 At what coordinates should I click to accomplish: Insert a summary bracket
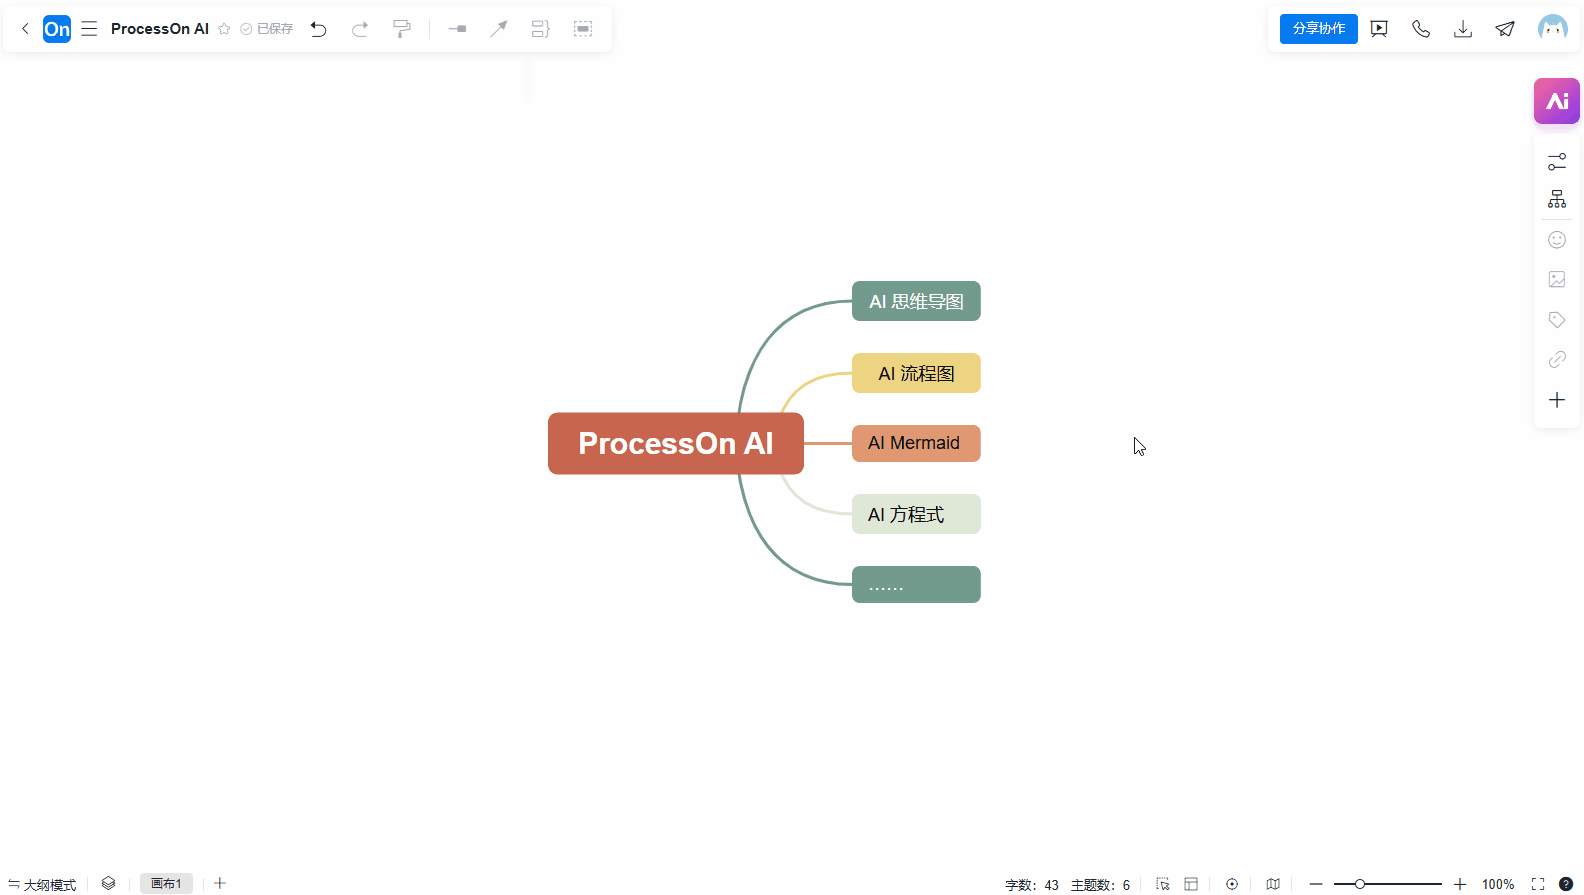tap(541, 29)
